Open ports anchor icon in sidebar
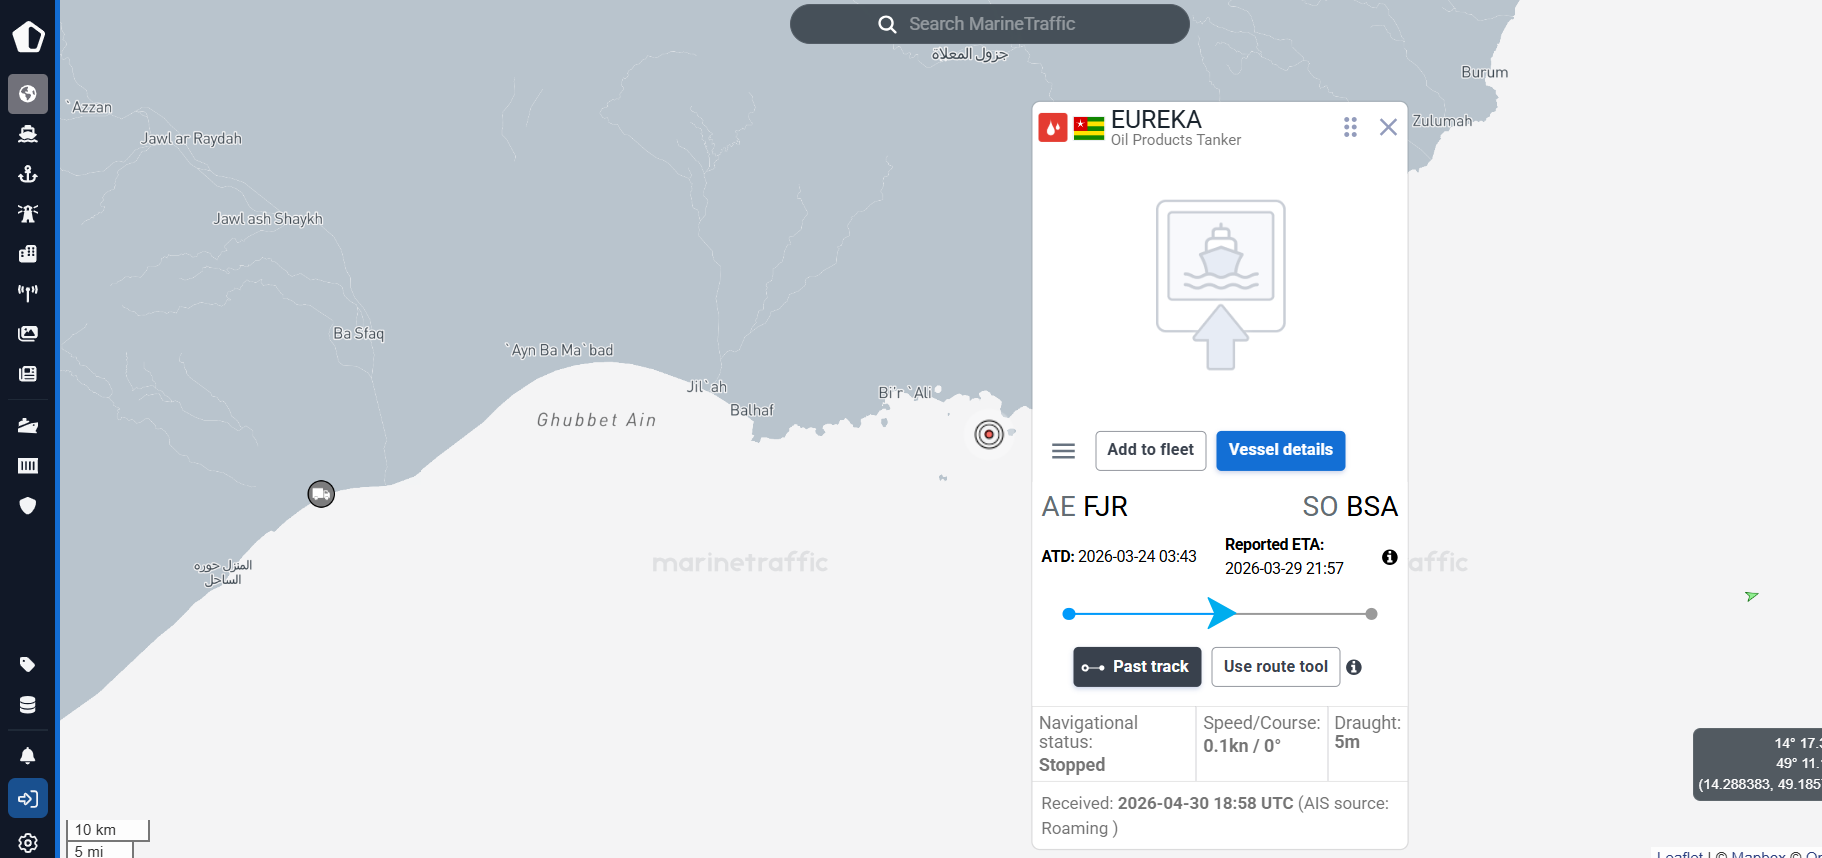 (x=28, y=174)
